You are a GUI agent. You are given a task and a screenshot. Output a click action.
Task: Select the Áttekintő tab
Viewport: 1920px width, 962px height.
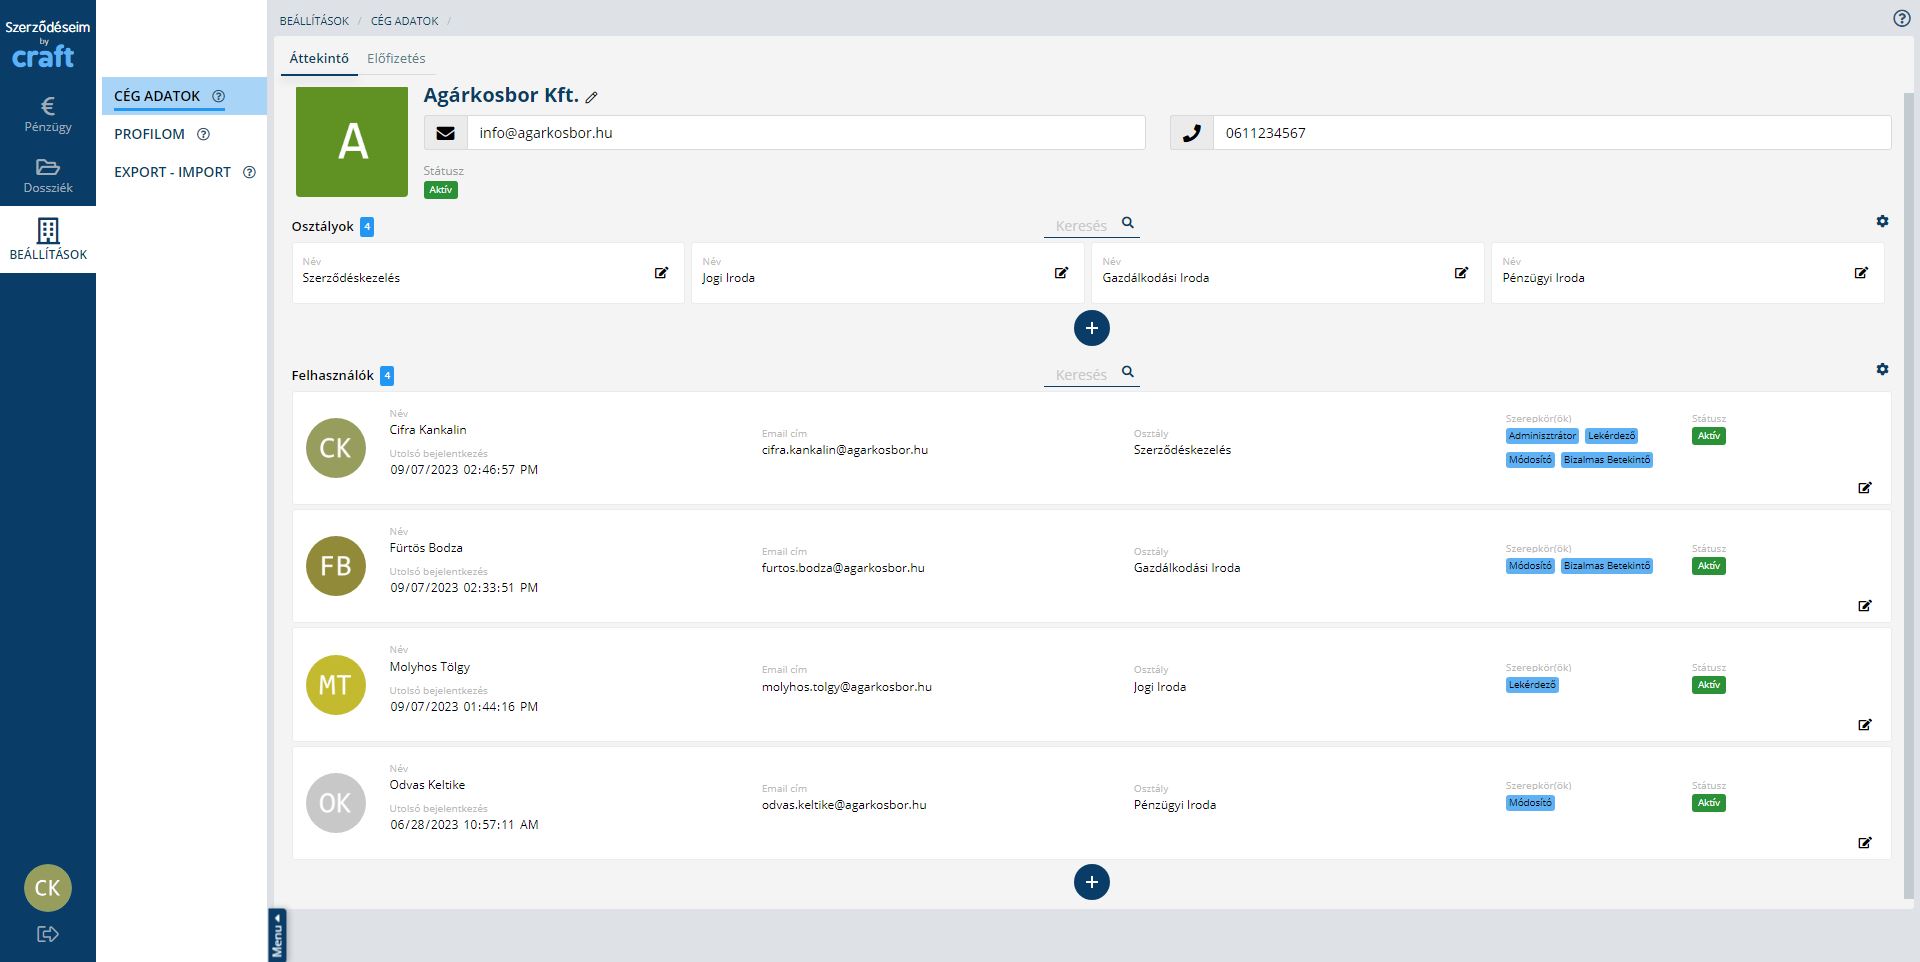tap(319, 58)
